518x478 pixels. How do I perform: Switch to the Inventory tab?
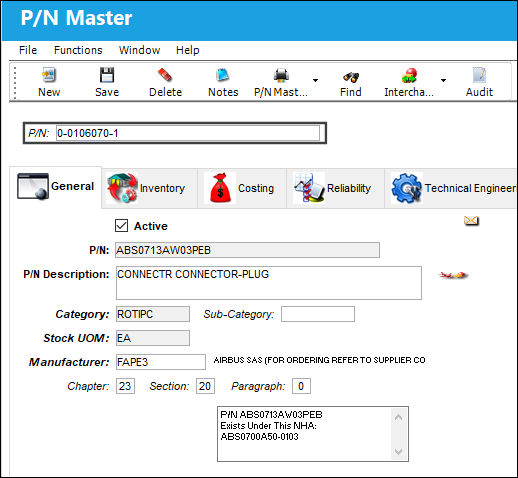[x=149, y=188]
